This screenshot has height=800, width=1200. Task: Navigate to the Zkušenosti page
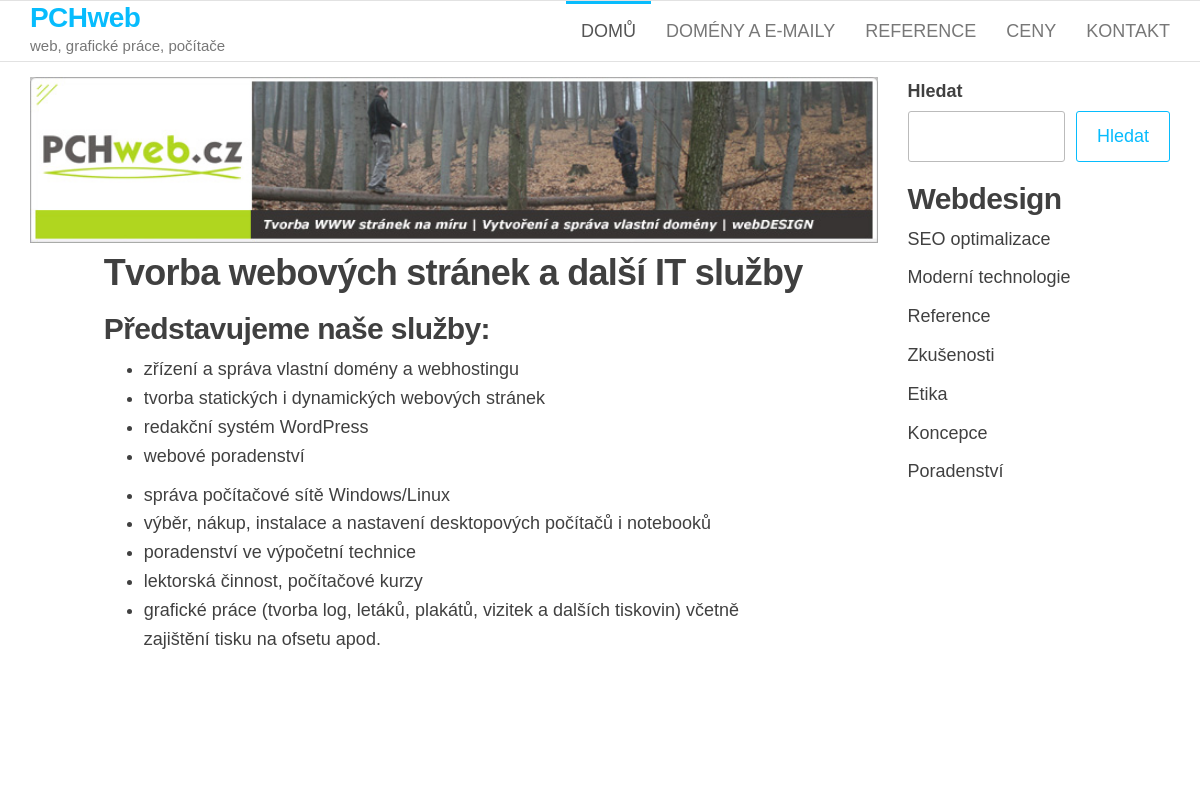pyautogui.click(x=951, y=355)
